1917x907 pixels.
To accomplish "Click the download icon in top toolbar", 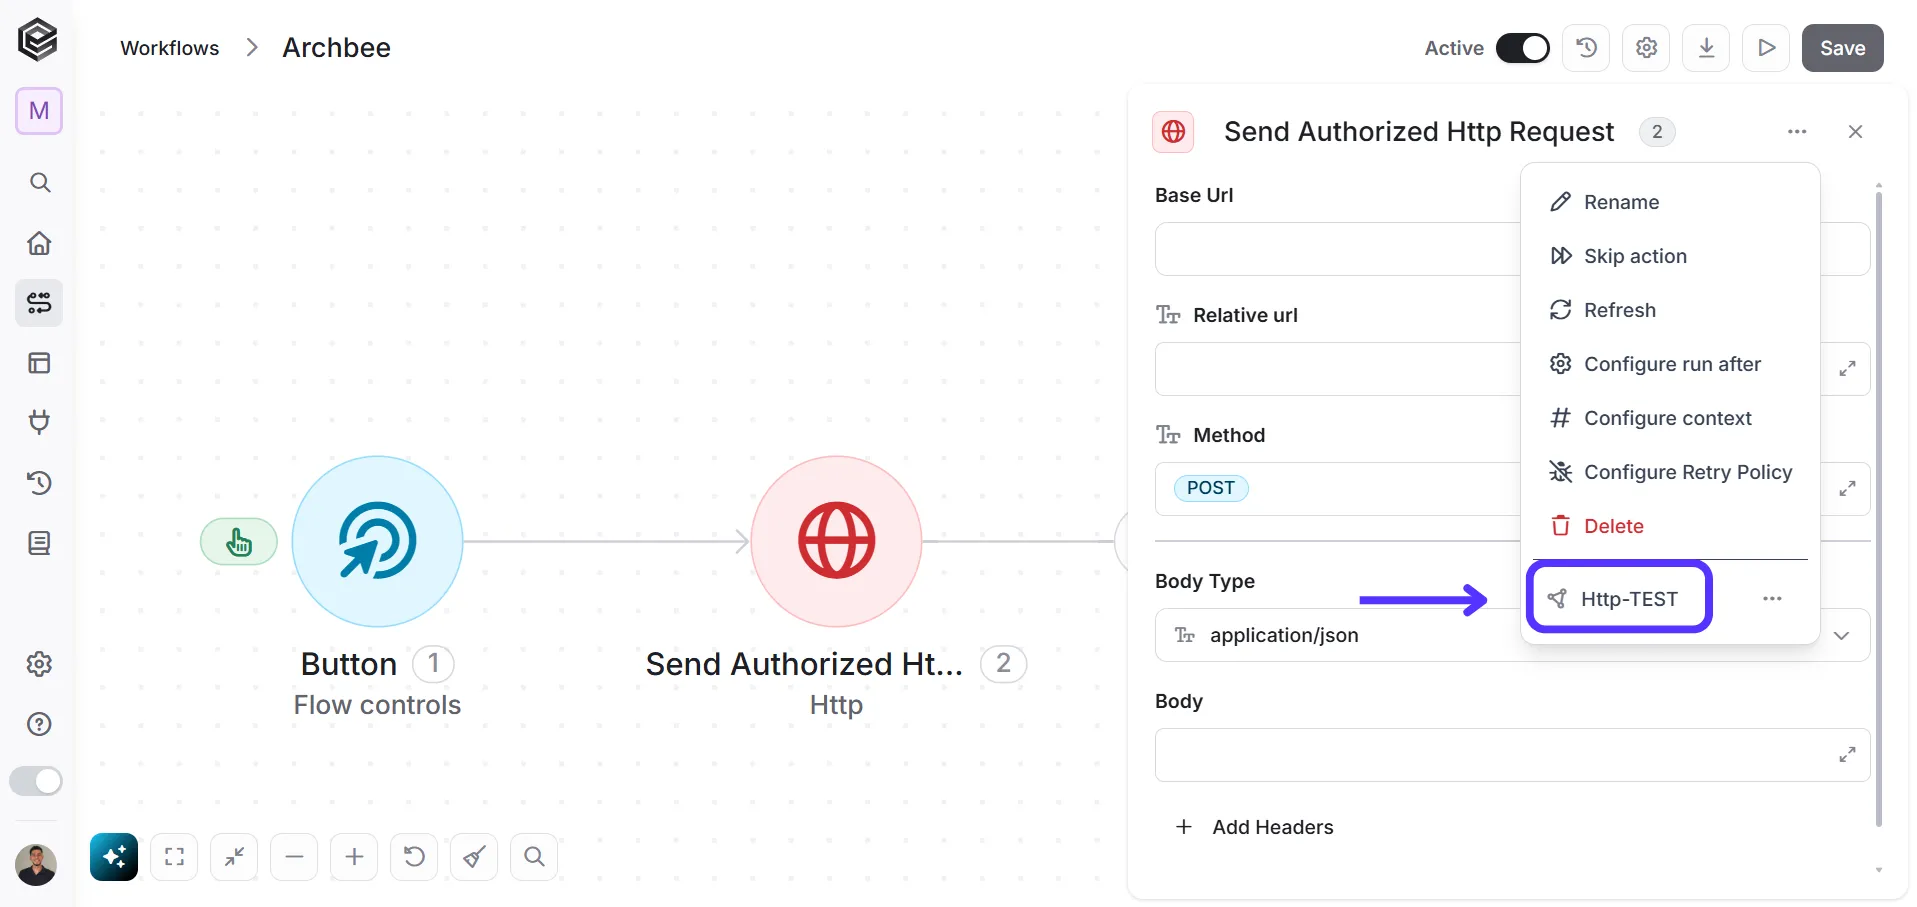I will click(x=1706, y=48).
